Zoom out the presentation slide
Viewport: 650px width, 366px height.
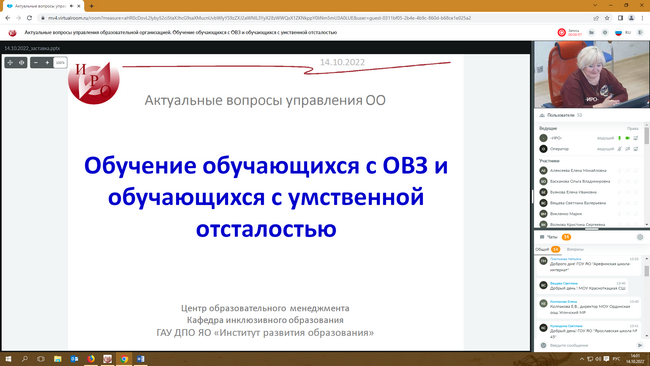tap(36, 63)
